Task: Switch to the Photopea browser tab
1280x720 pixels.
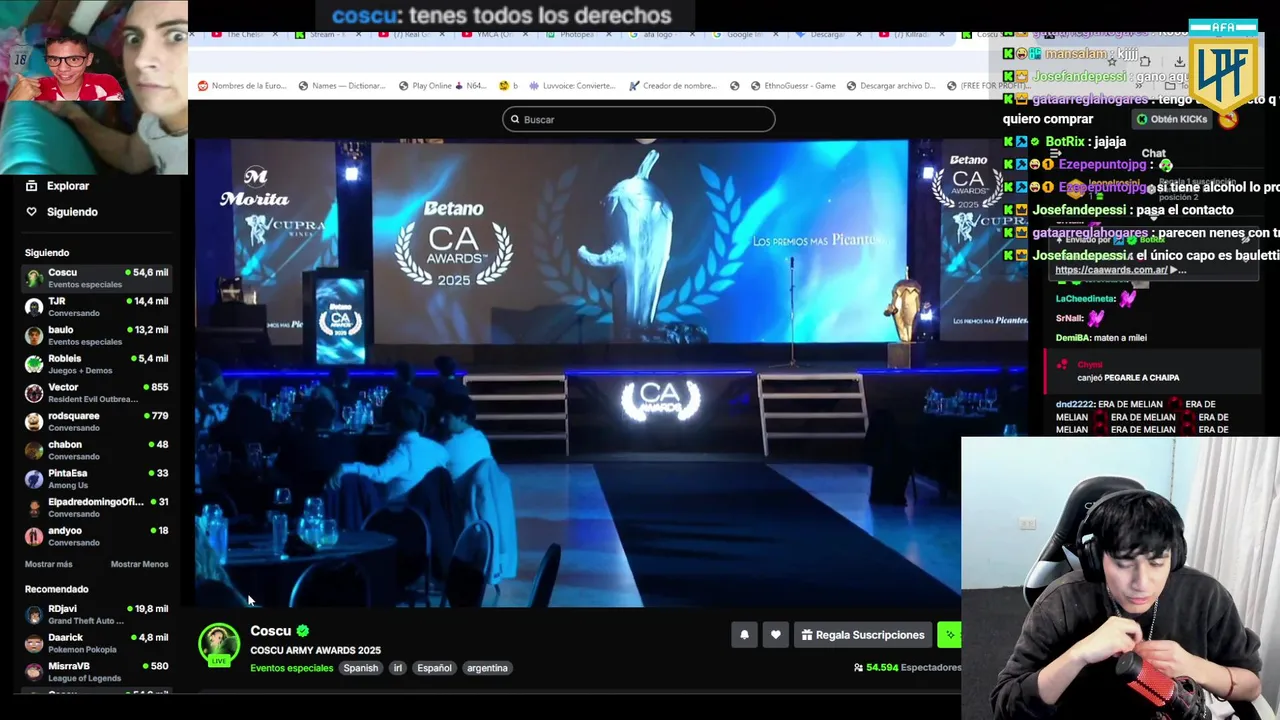Action: pos(577,35)
